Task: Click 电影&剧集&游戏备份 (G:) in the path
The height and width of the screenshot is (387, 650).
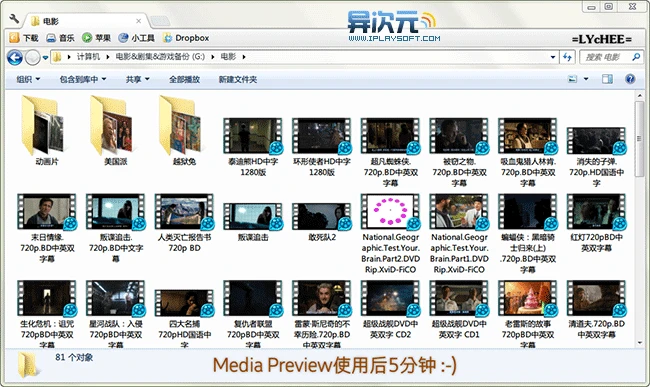Action: click(x=160, y=57)
